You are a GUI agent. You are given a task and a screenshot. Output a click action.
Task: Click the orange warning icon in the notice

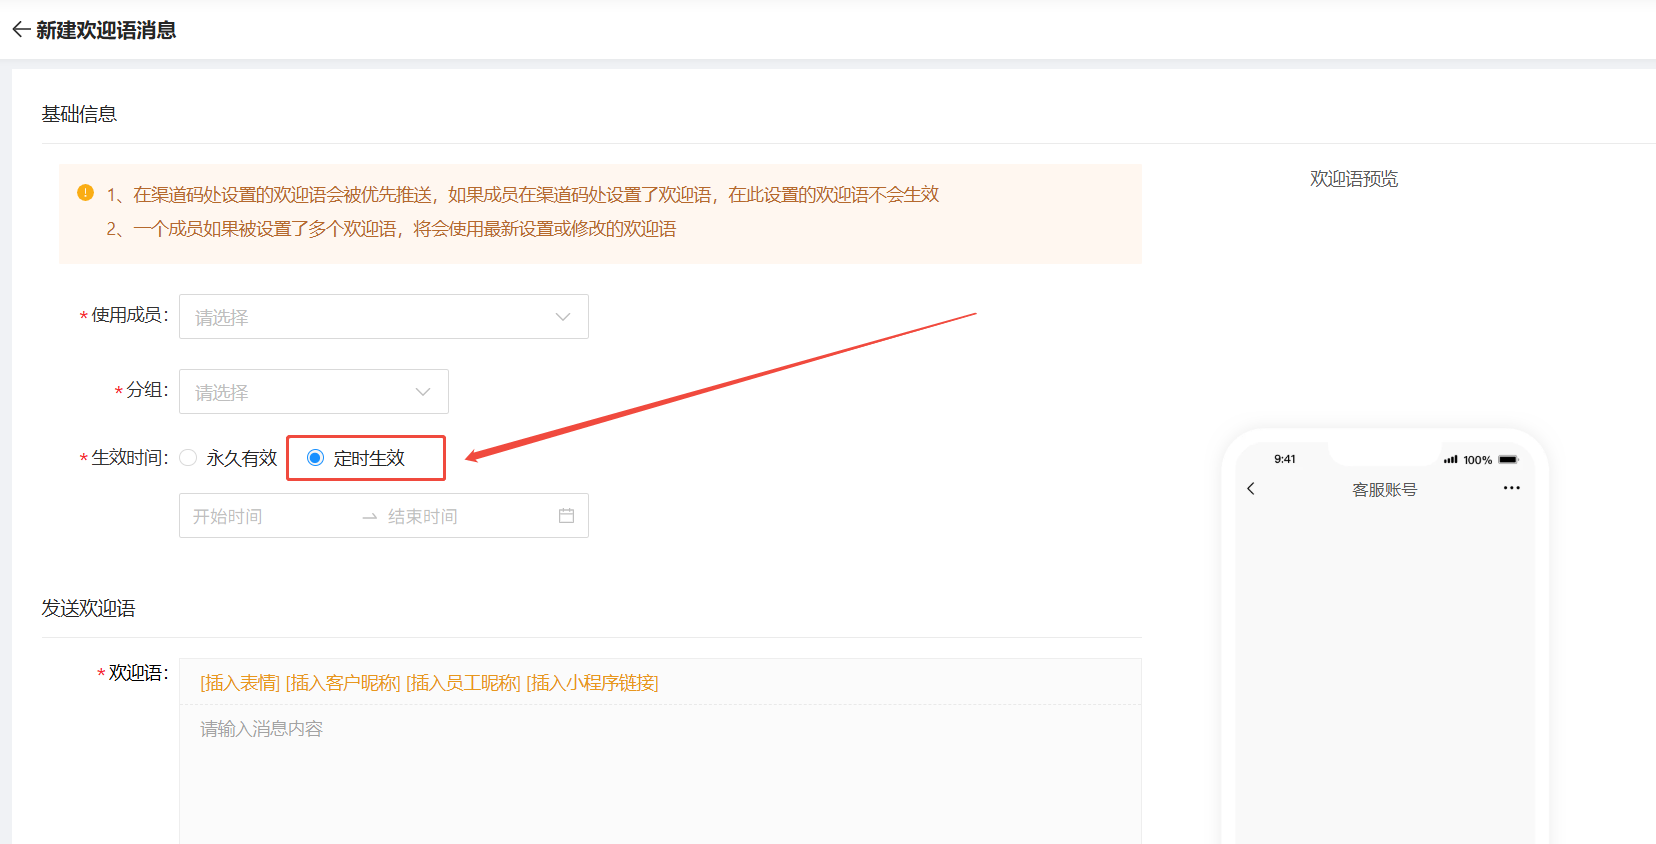(86, 192)
